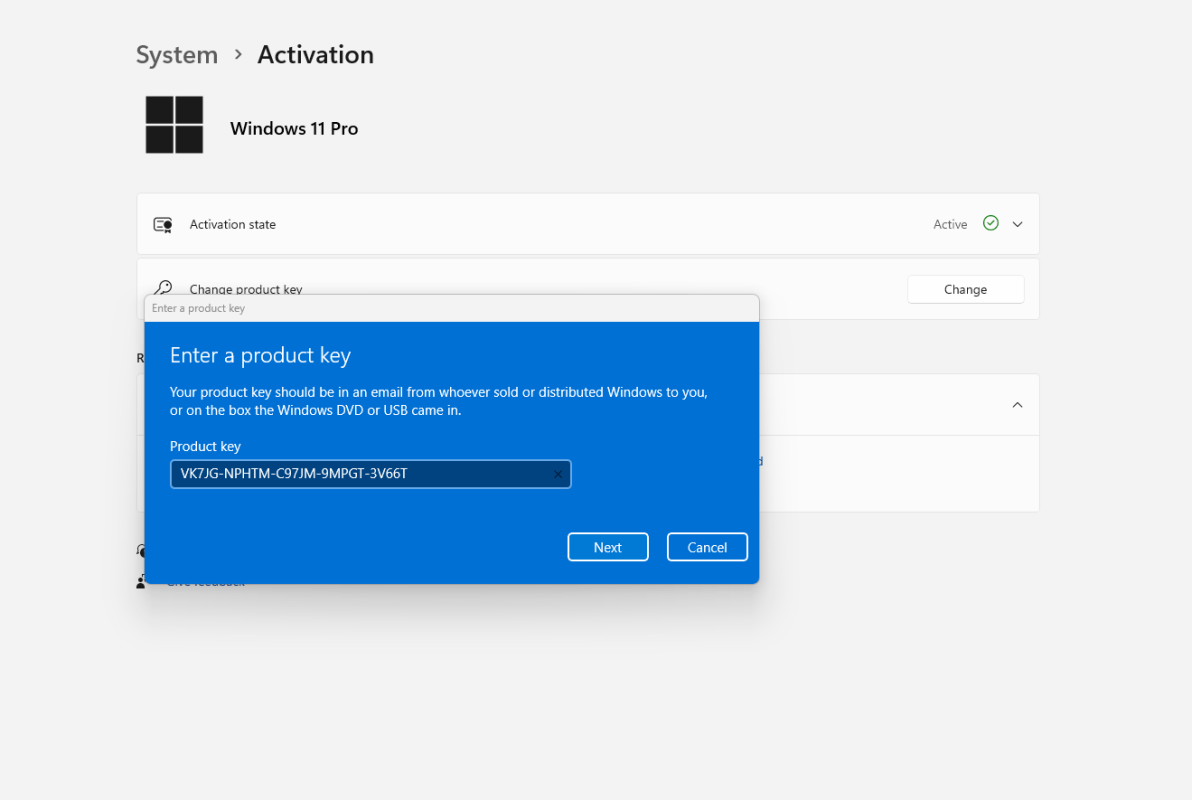This screenshot has height=800, width=1192.
Task: Click the Active status text
Action: pyautogui.click(x=950, y=224)
